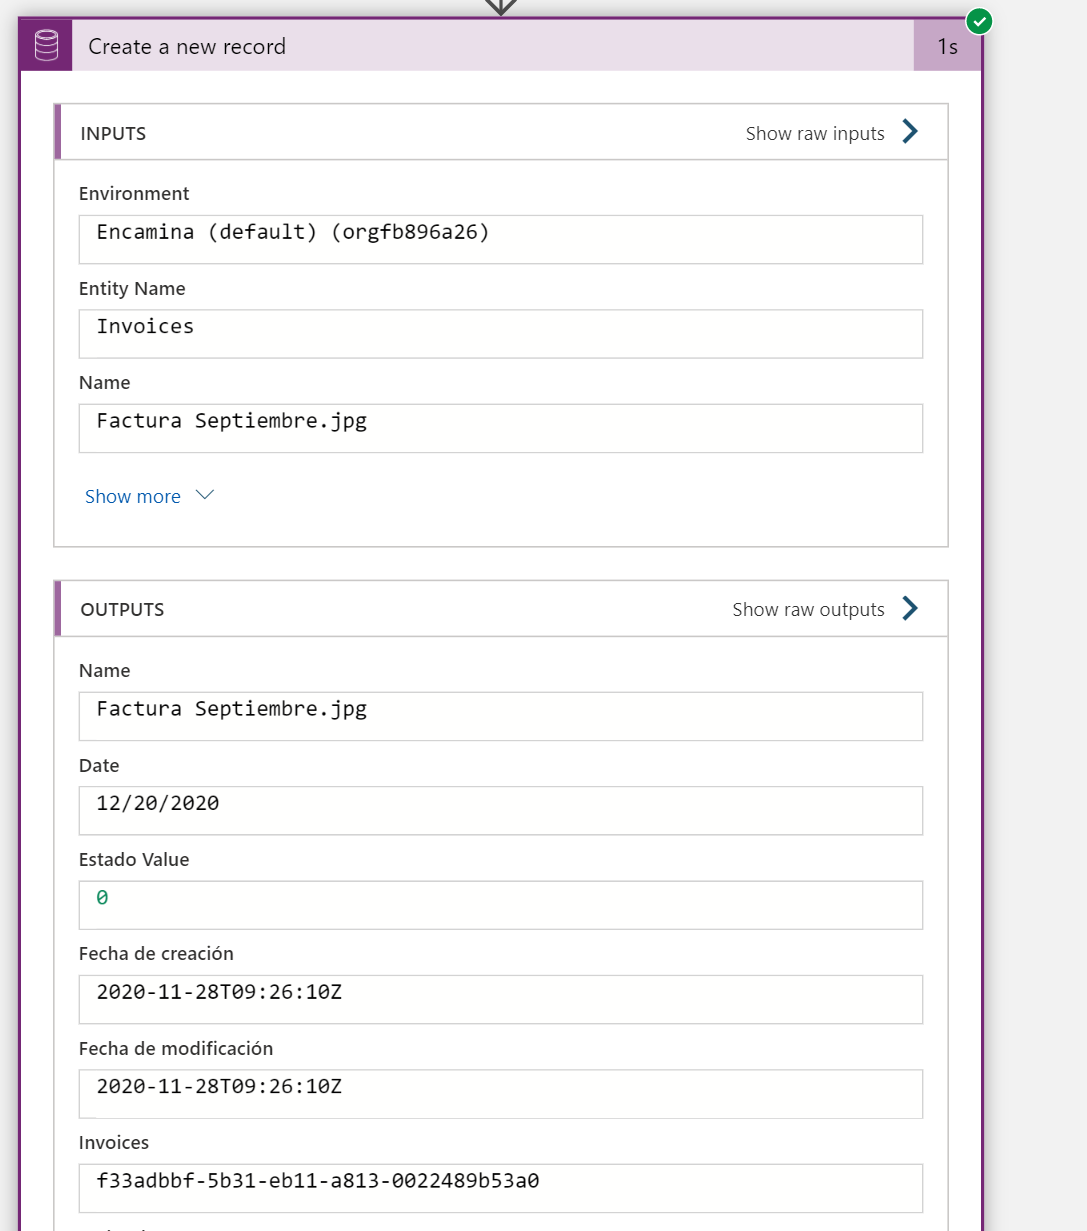Screen dimensions: 1087x1231
Task: Select the Environment field showing Encamina default
Action: tap(500, 239)
